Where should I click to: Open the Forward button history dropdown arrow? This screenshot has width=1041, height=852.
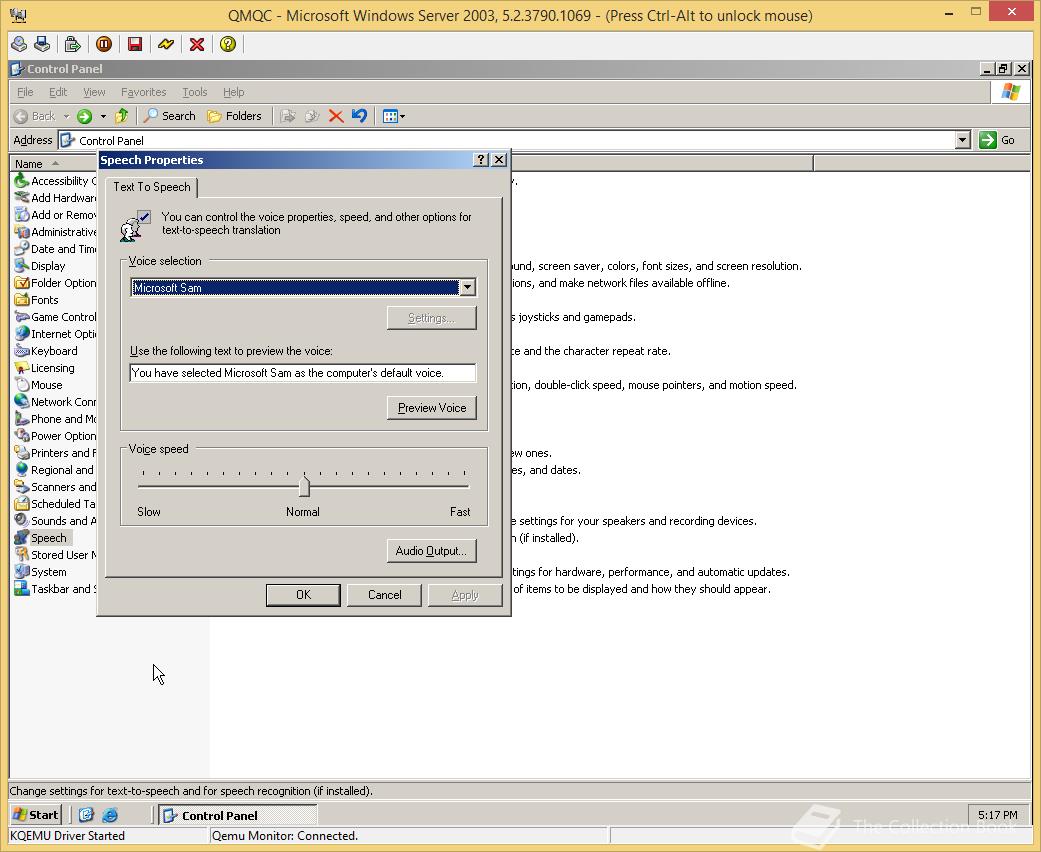[x=103, y=116]
